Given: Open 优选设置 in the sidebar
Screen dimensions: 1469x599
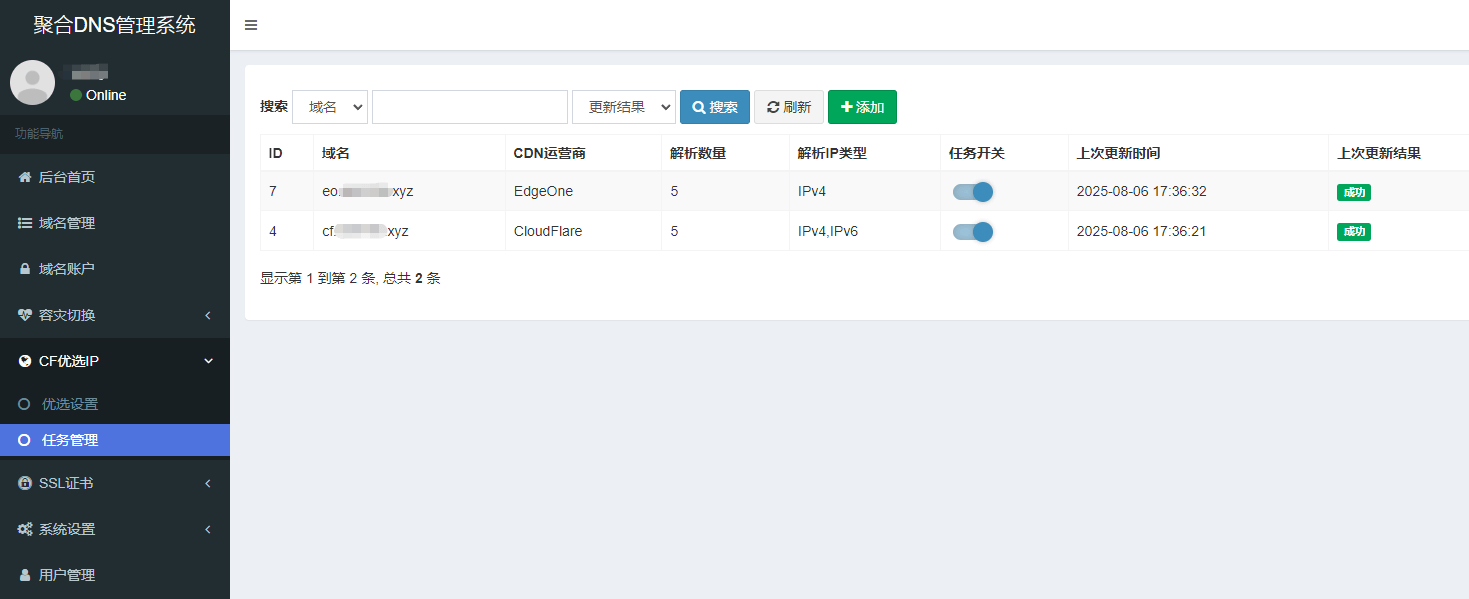Looking at the screenshot, I should tap(70, 405).
